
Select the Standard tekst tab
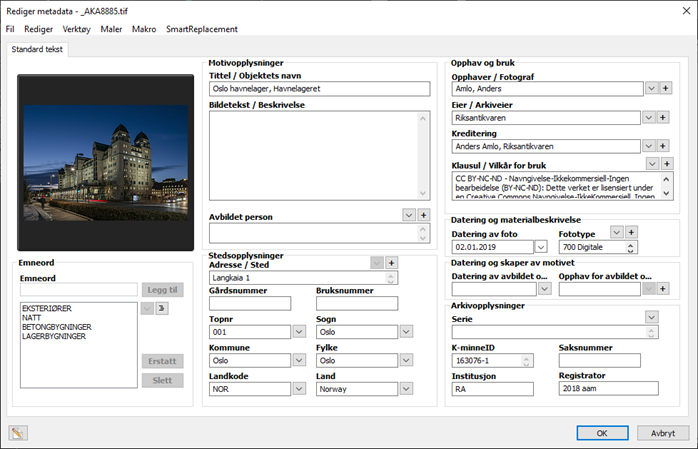click(x=36, y=49)
